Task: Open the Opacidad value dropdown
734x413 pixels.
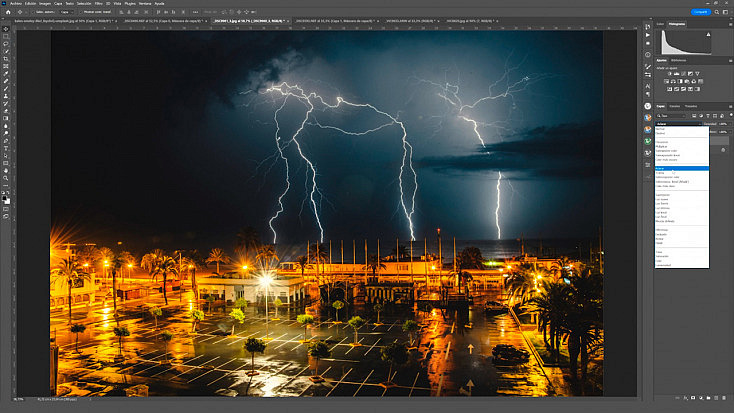Action: tap(730, 124)
